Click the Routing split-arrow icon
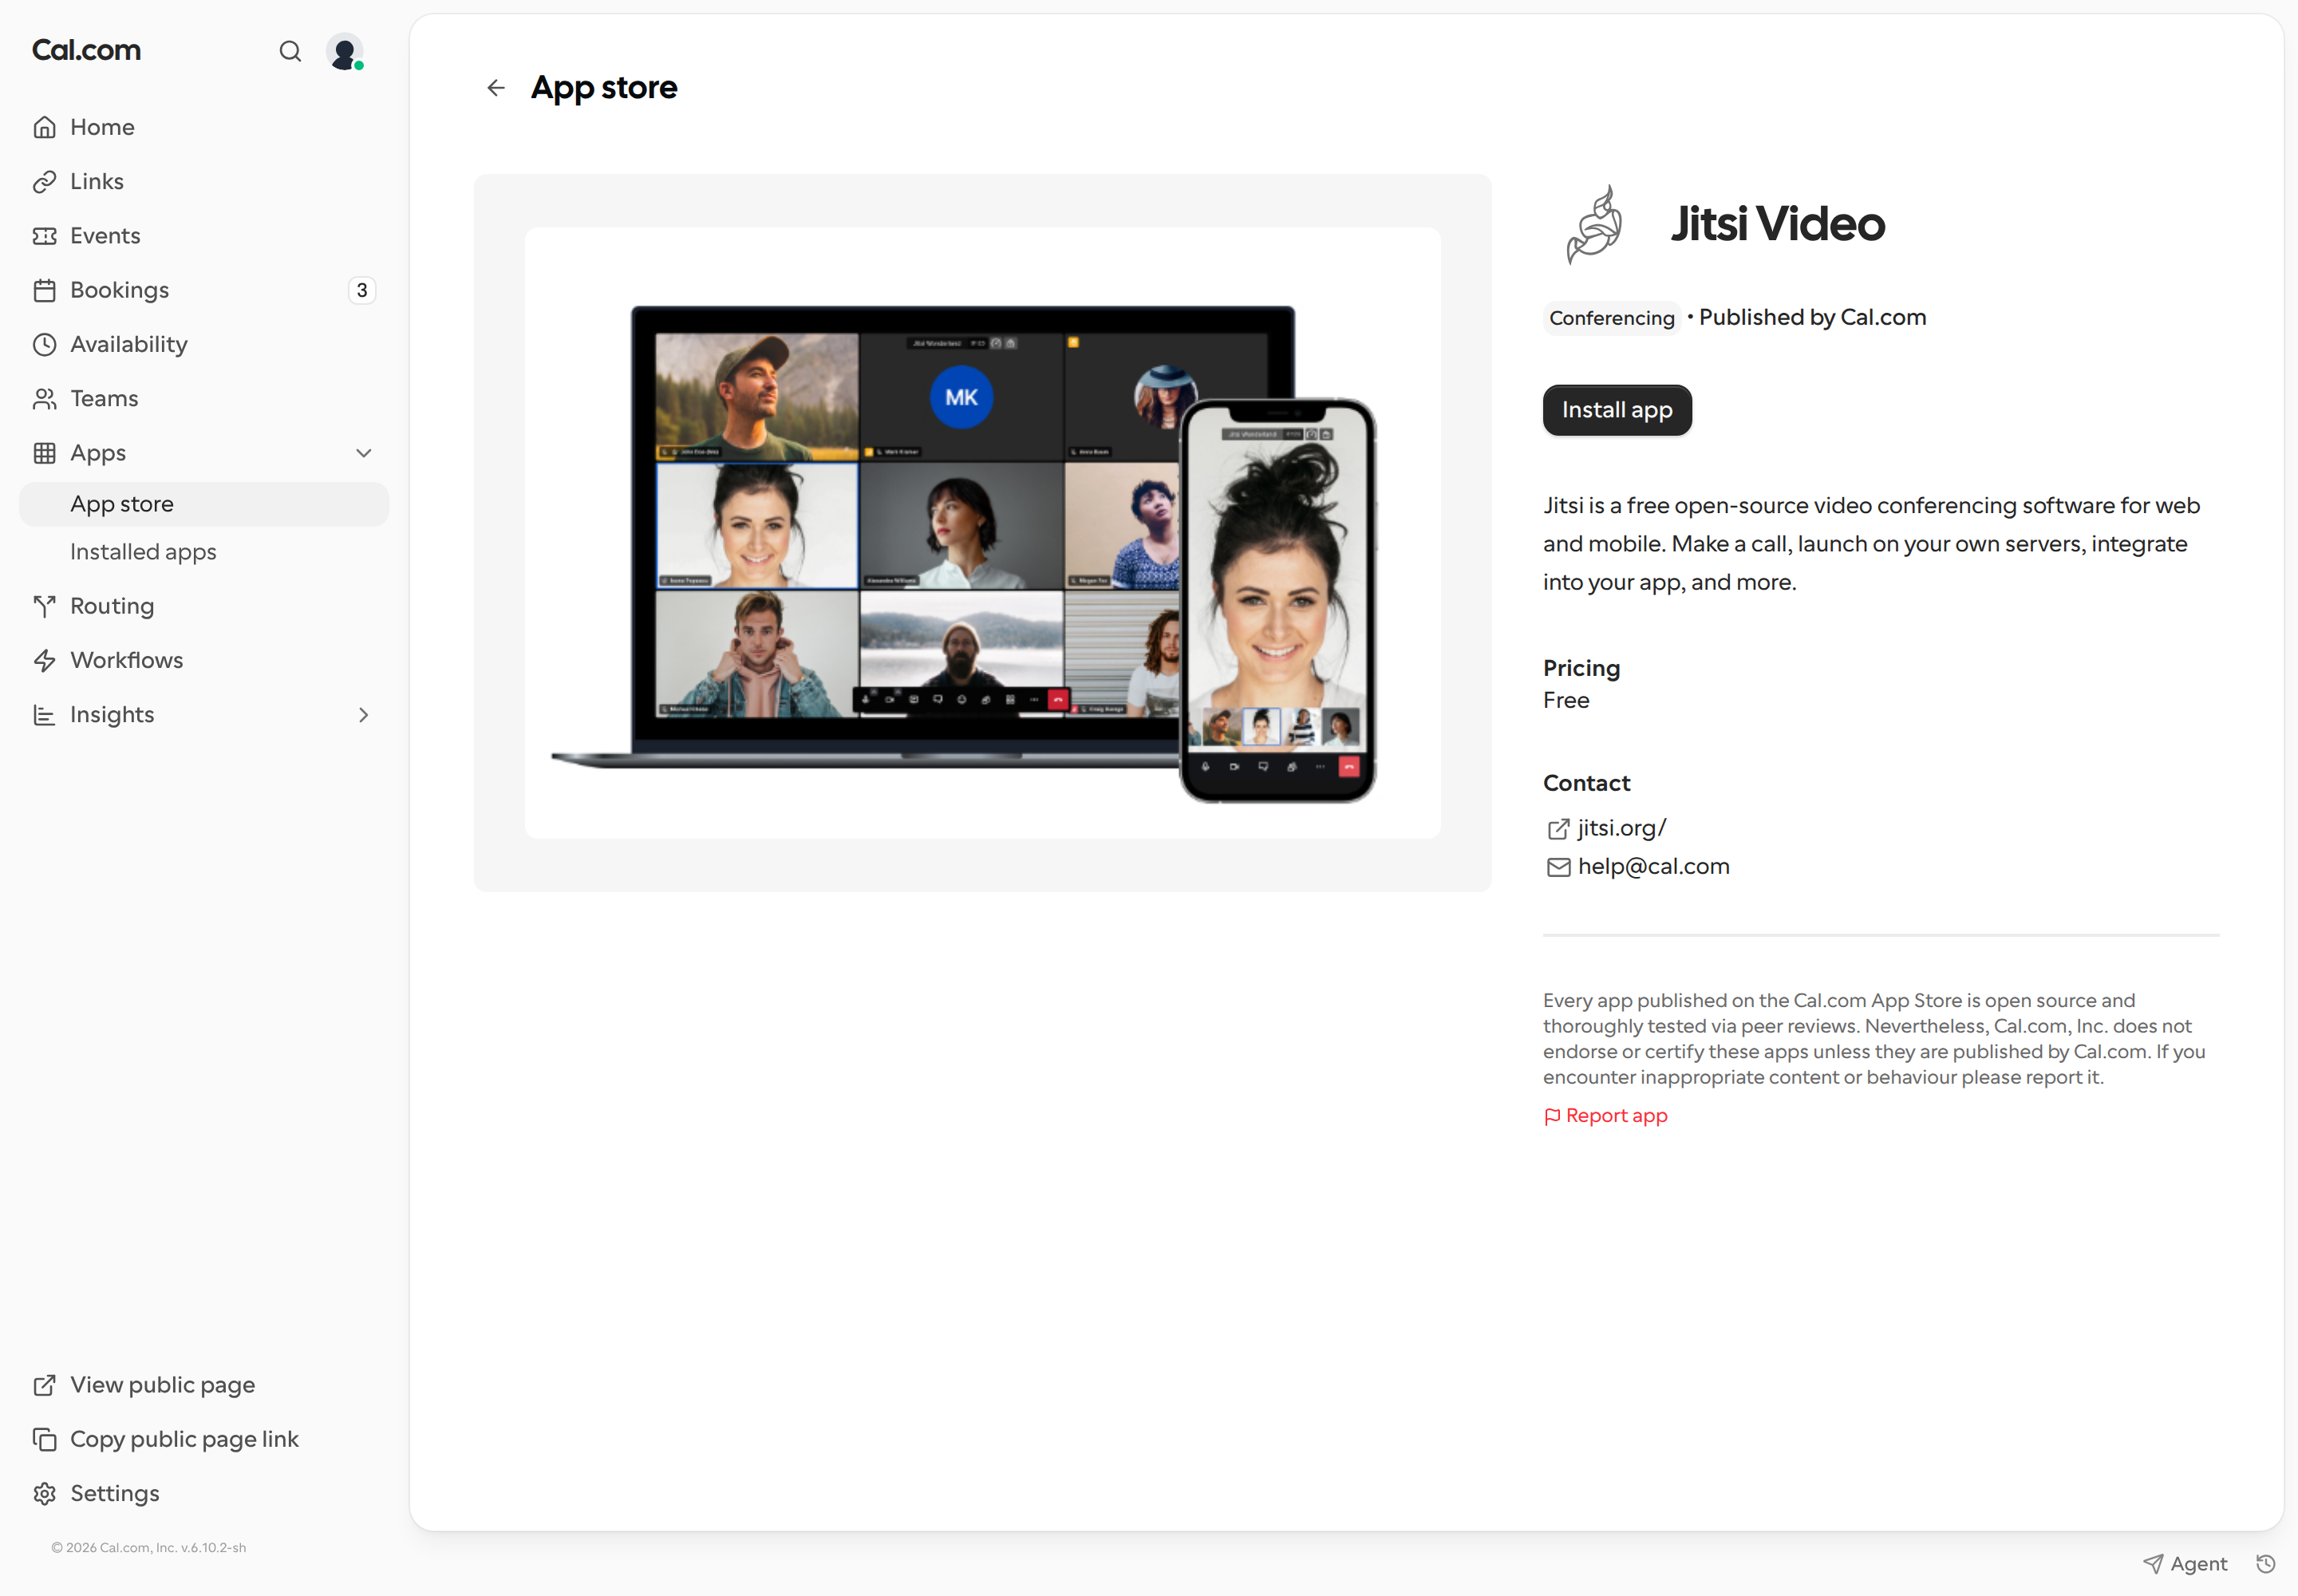The image size is (2298, 1596). point(44,606)
